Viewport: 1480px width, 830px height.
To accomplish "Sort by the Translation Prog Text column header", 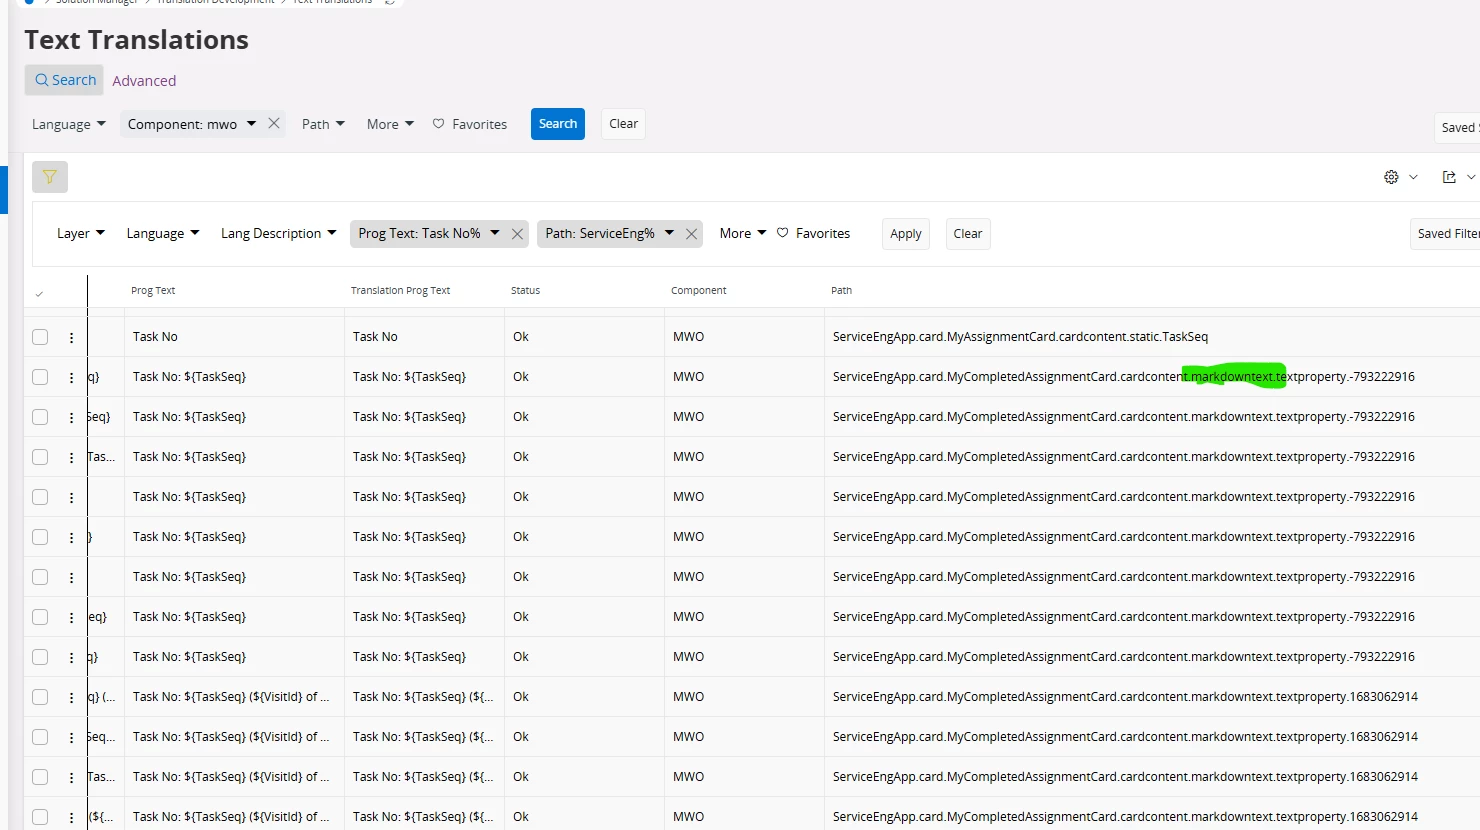I will pos(400,291).
